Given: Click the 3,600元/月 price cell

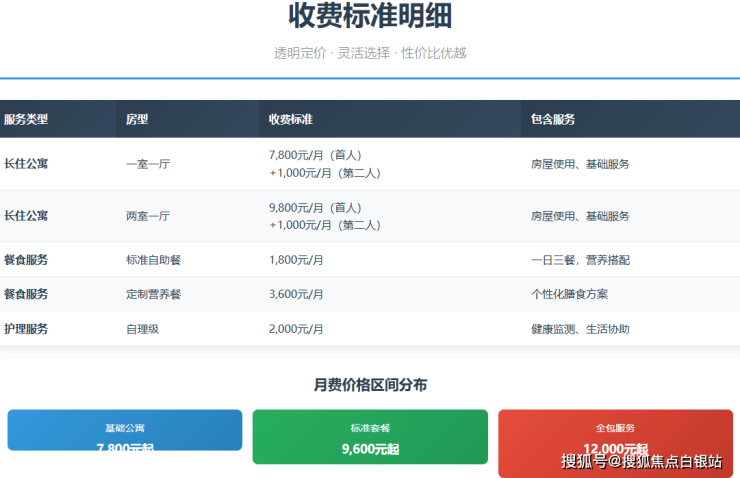Looking at the screenshot, I should (x=296, y=294).
